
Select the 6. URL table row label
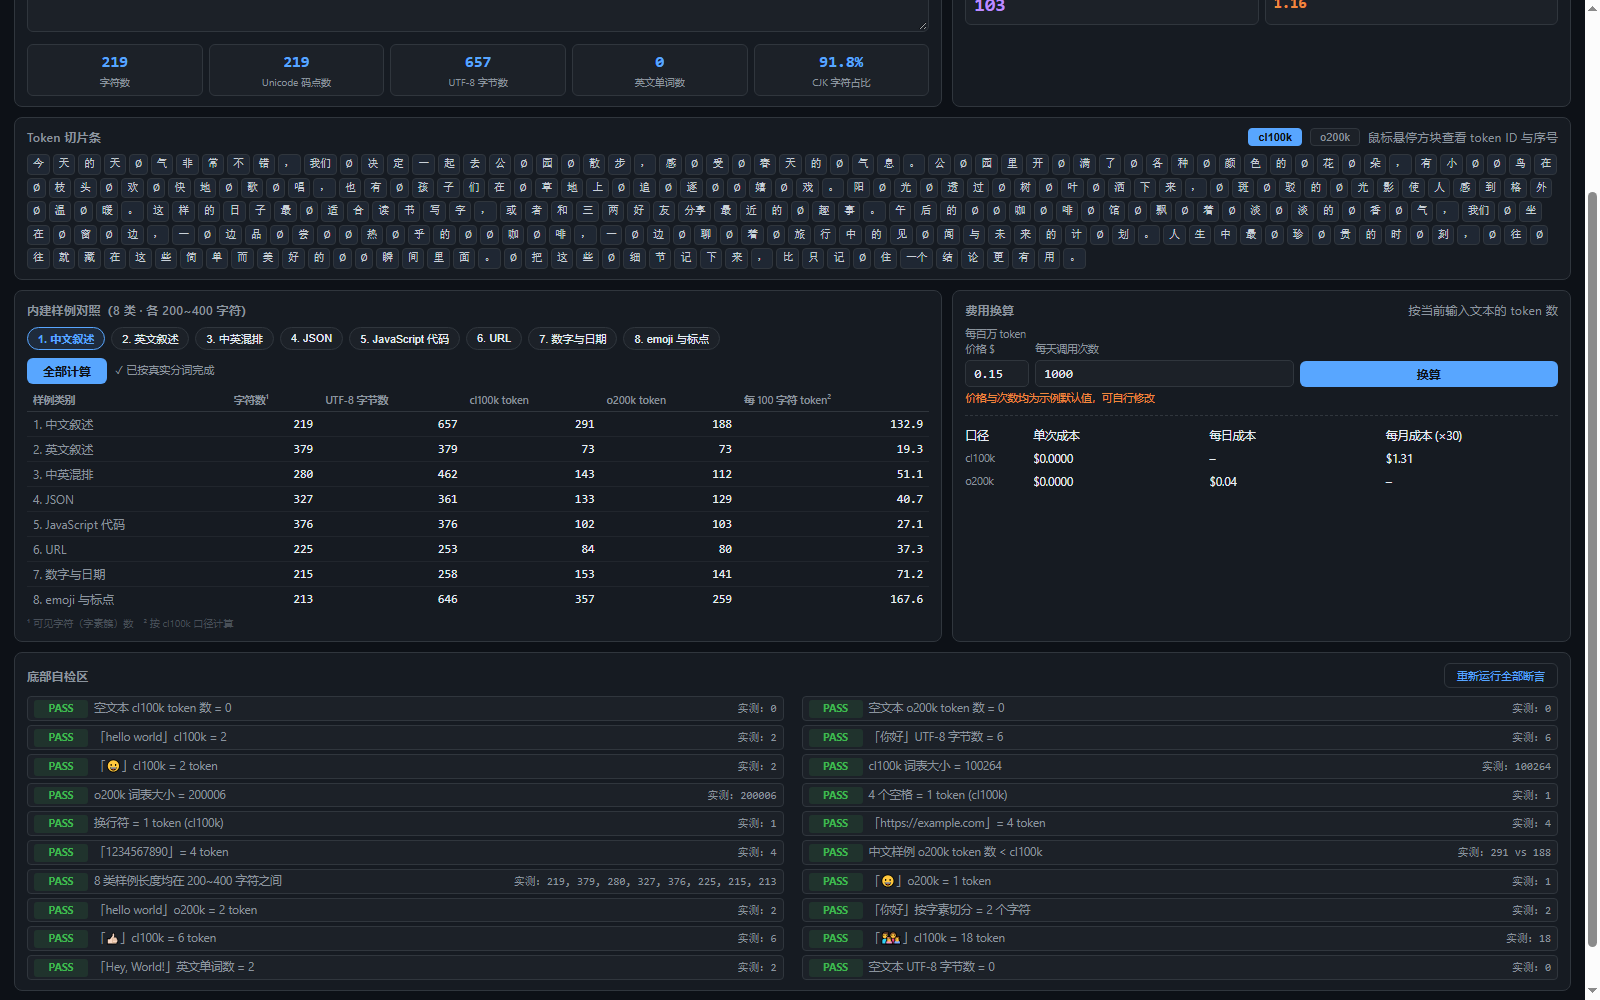click(x=50, y=549)
